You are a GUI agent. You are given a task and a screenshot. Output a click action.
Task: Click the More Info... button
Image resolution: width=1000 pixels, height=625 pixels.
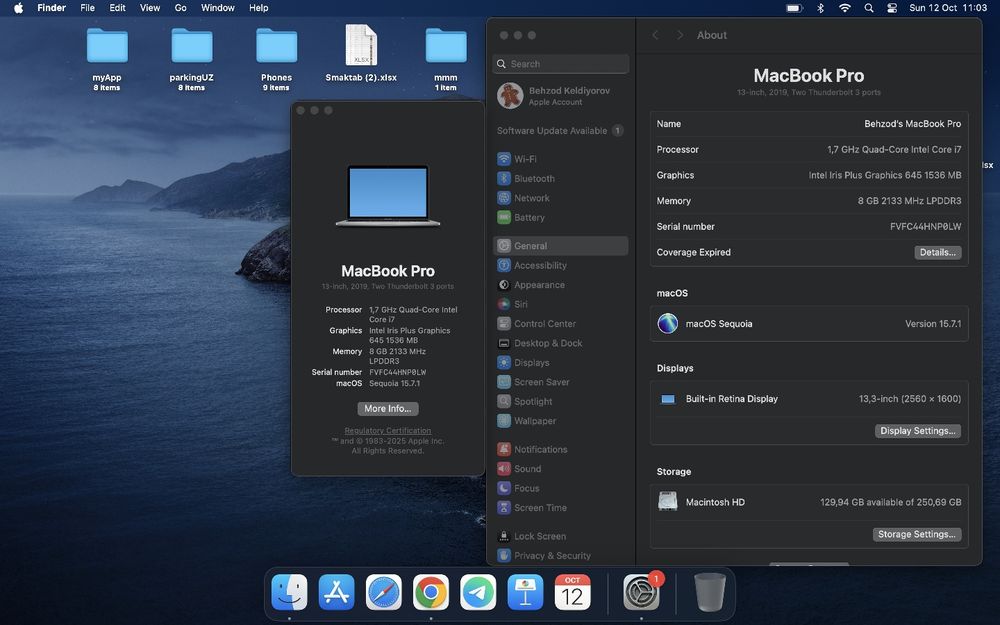(x=388, y=409)
